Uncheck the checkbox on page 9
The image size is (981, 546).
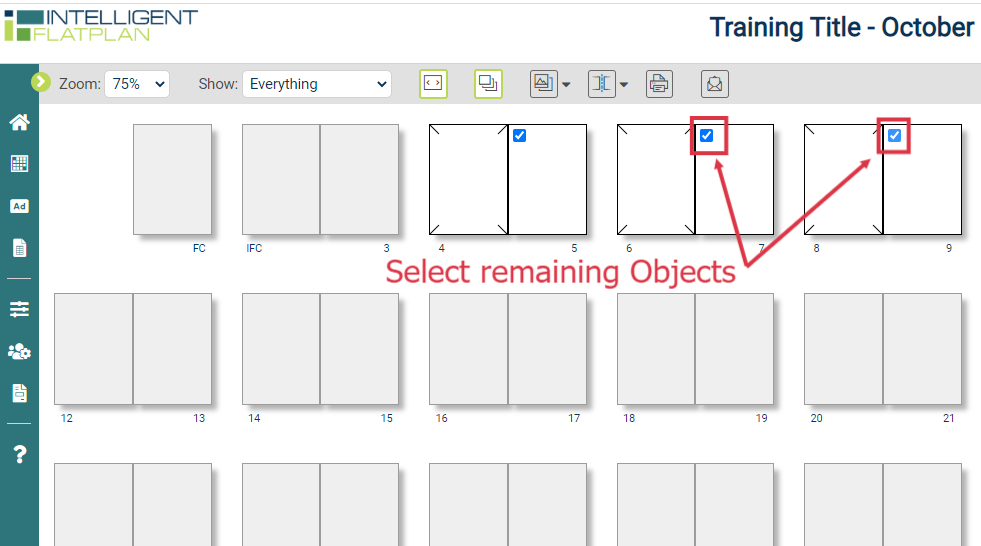[x=895, y=136]
